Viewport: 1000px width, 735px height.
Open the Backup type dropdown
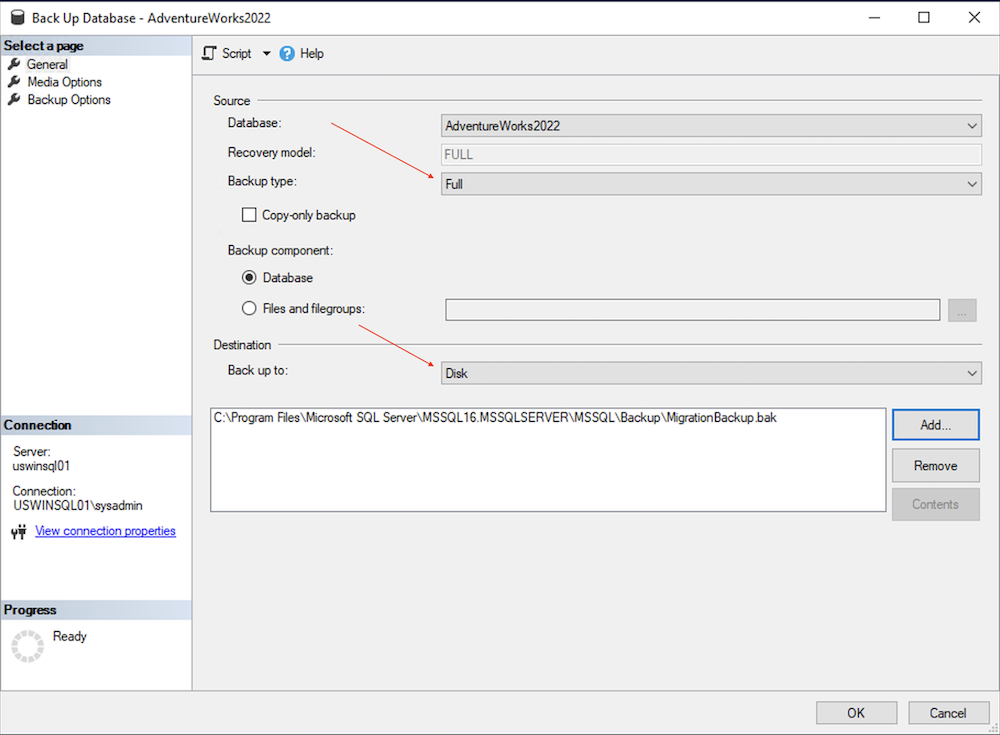[x=971, y=183]
